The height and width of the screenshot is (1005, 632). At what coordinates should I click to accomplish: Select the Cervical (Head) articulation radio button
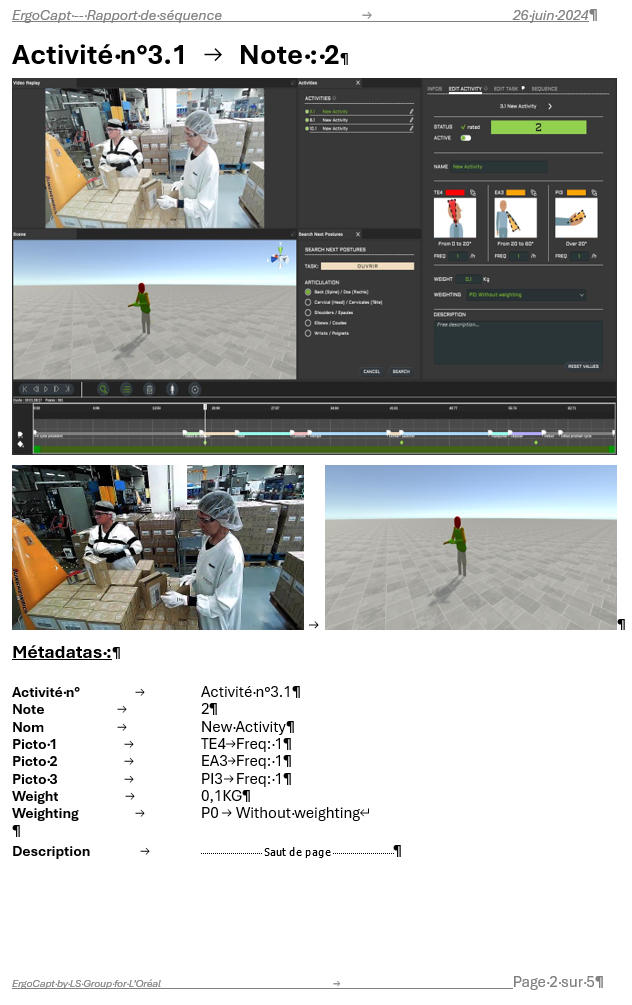click(308, 302)
